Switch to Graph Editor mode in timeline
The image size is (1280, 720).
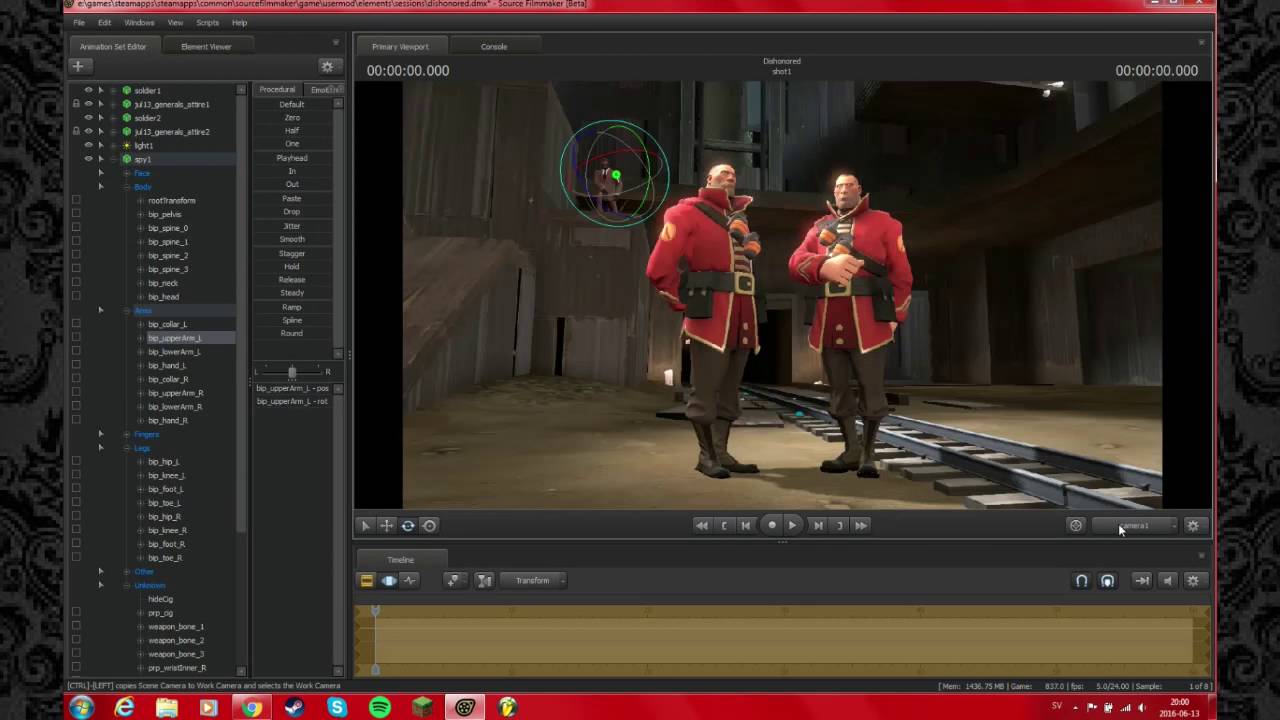pos(410,580)
